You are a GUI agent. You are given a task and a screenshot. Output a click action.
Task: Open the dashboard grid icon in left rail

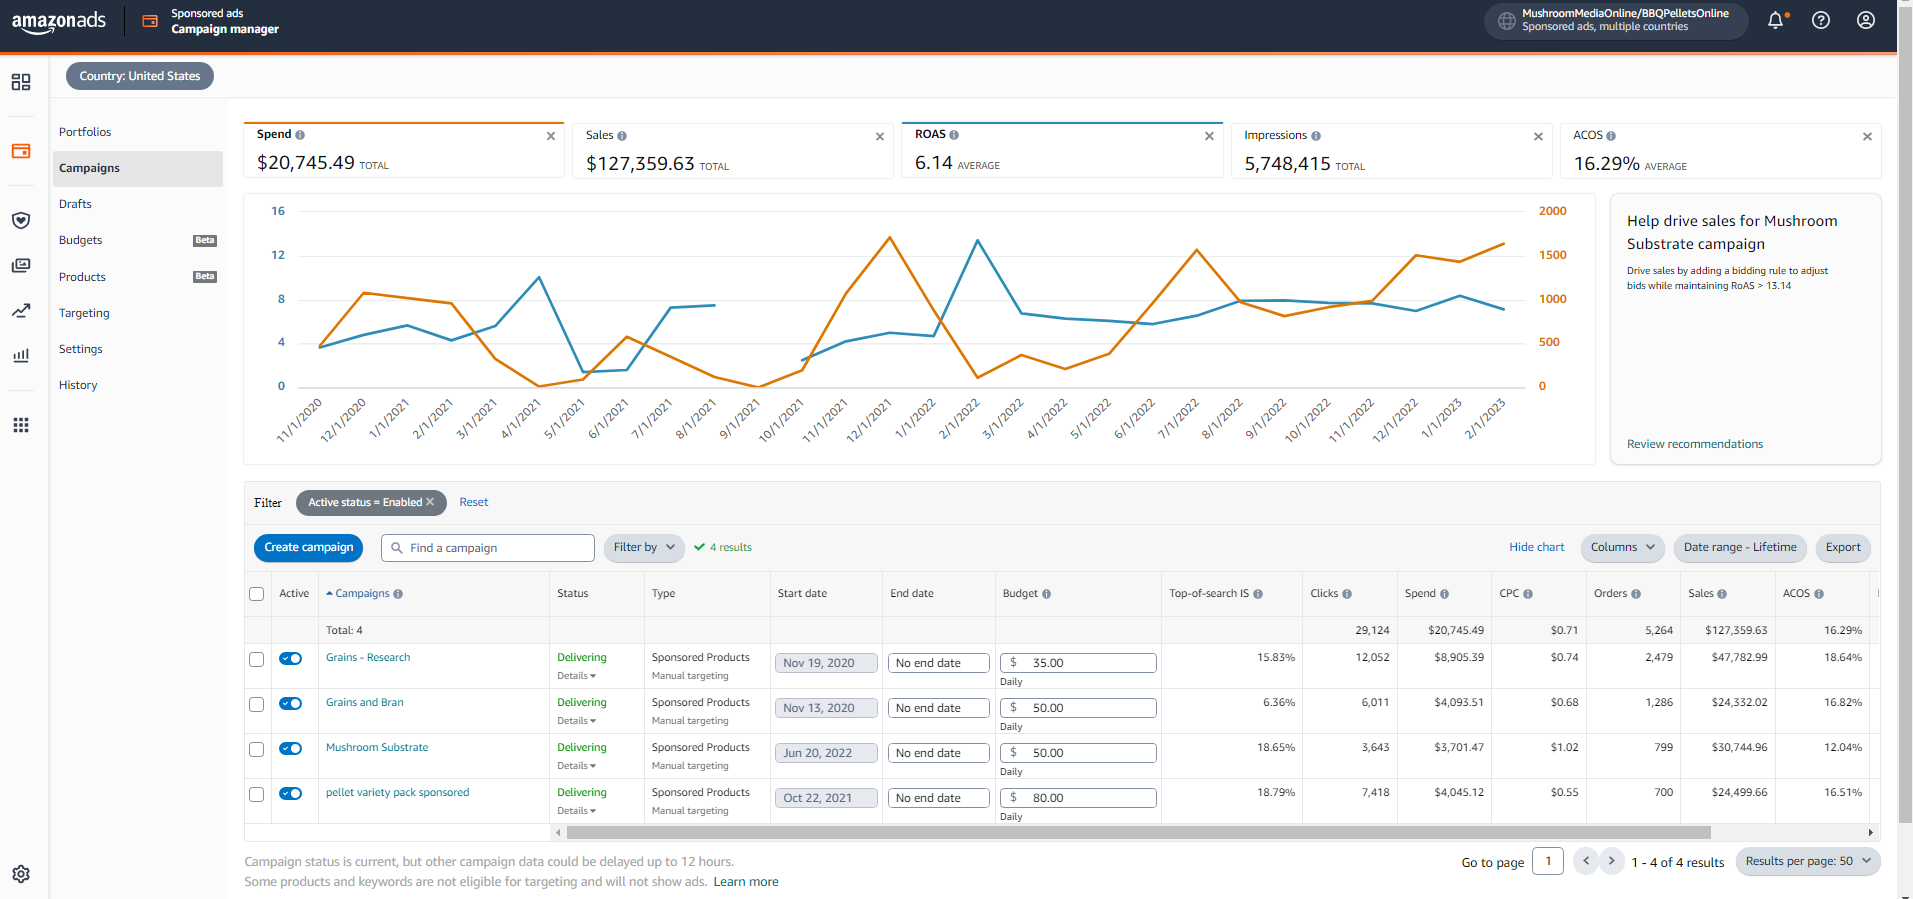(21, 82)
